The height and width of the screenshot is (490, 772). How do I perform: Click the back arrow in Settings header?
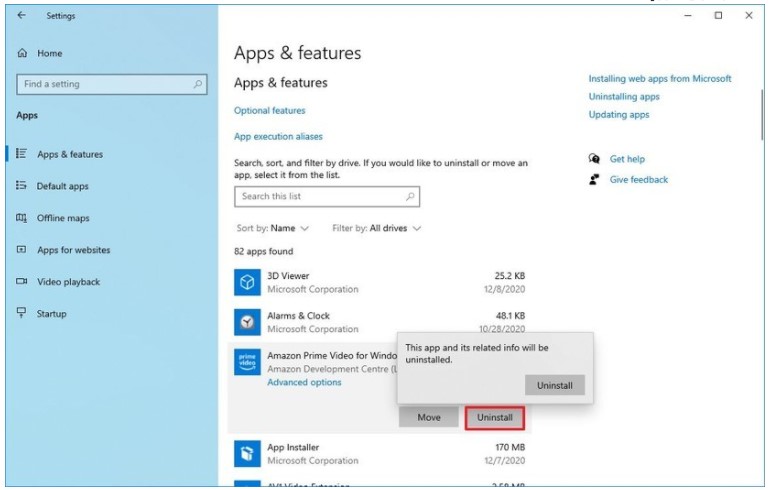pos(22,16)
